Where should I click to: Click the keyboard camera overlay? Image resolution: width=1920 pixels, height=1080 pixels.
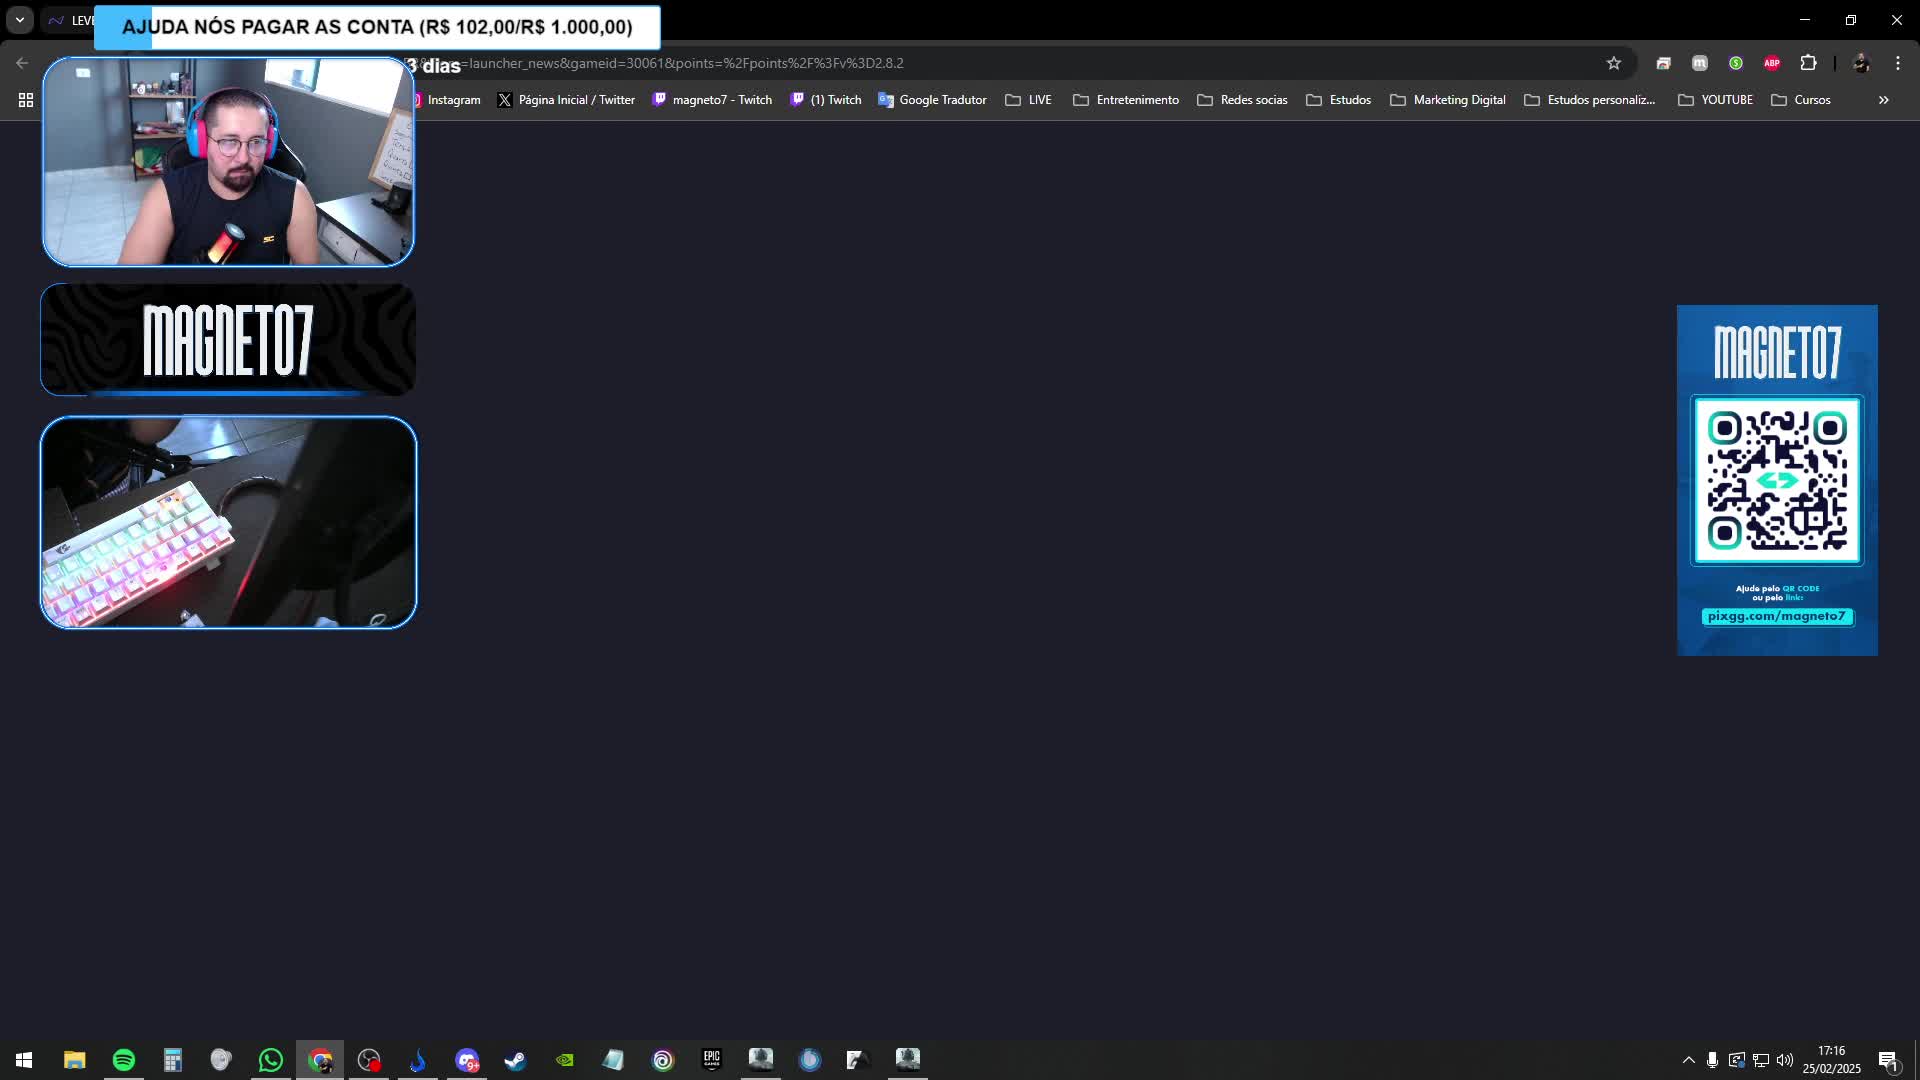tap(228, 523)
